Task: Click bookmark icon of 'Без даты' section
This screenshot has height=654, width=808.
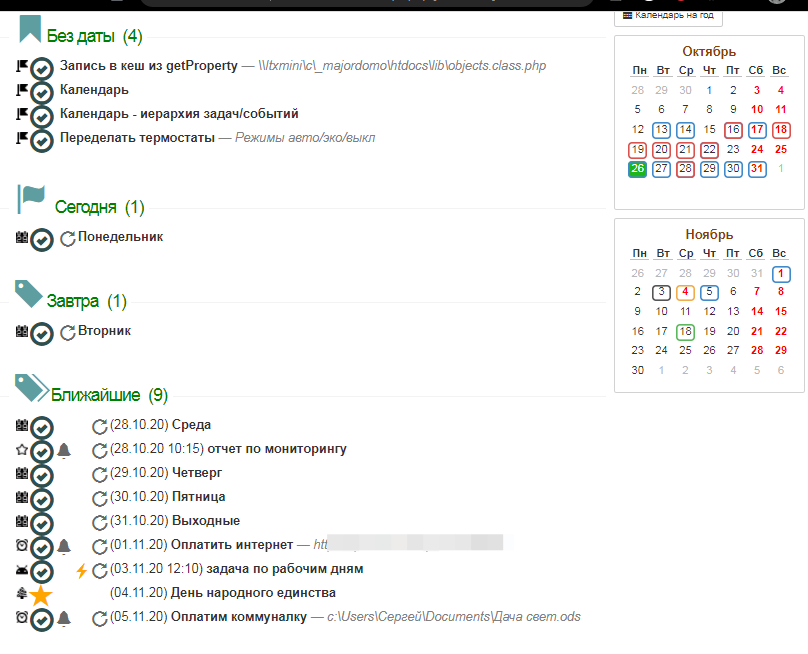Action: (x=30, y=29)
